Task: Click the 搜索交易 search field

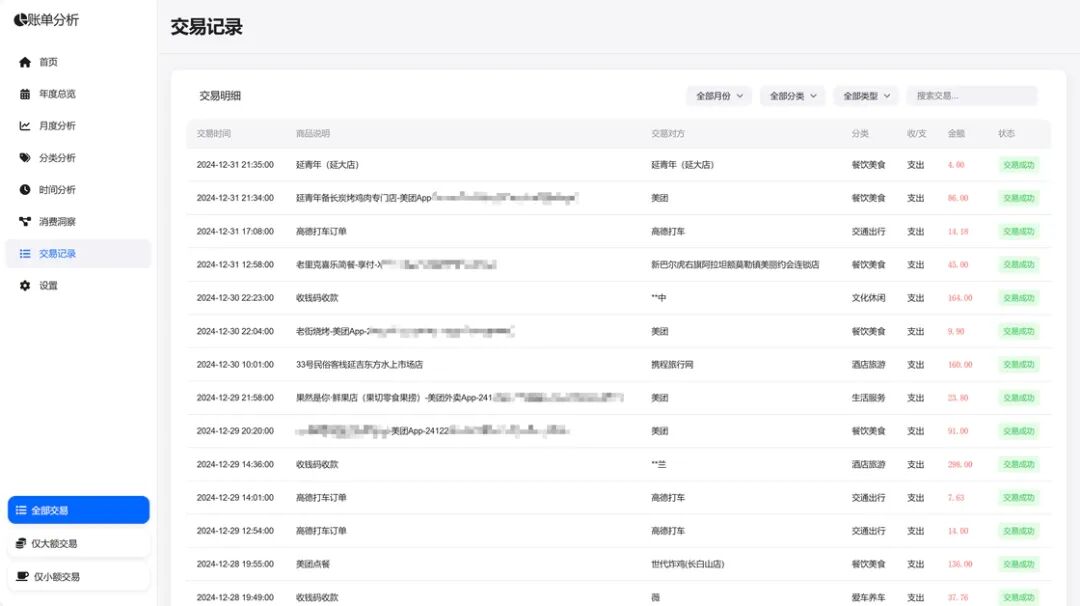Action: [972, 96]
